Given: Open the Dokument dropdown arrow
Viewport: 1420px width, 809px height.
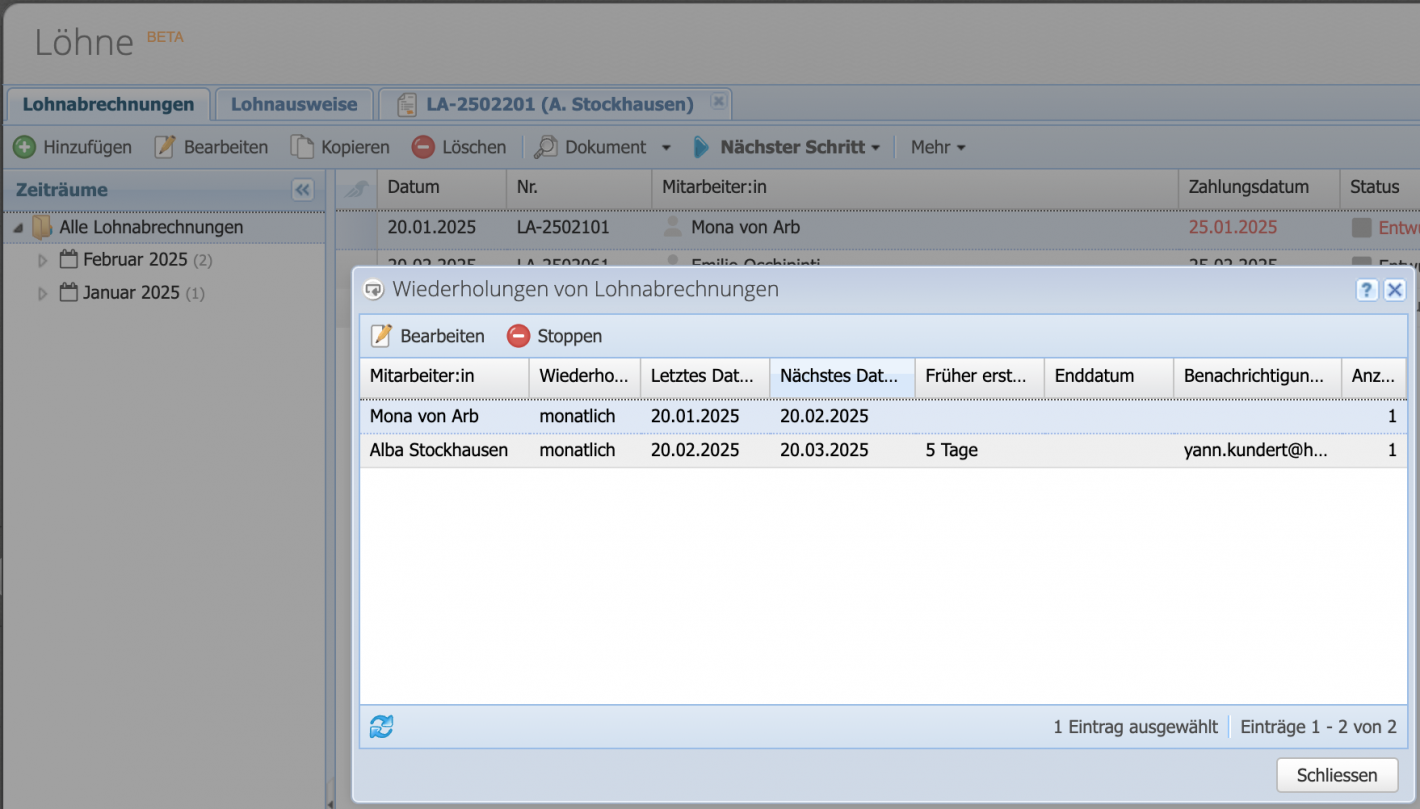Looking at the screenshot, I should (x=666, y=148).
